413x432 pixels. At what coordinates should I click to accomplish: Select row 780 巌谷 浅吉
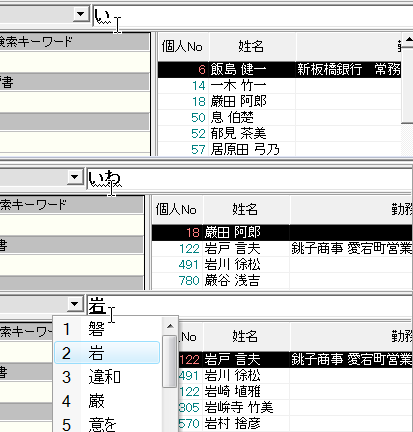click(282, 281)
